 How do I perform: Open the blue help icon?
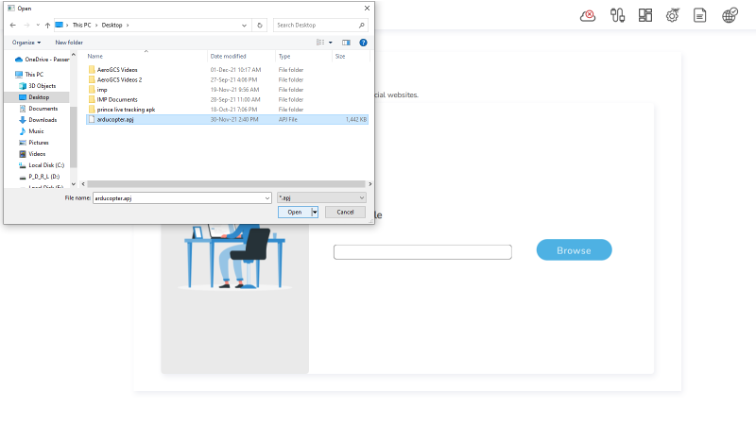(363, 42)
